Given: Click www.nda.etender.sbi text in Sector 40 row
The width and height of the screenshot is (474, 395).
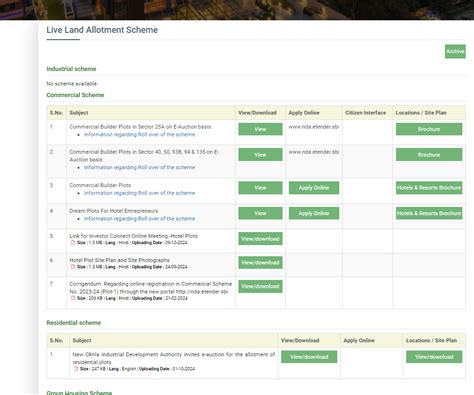Looking at the screenshot, I should point(314,152).
